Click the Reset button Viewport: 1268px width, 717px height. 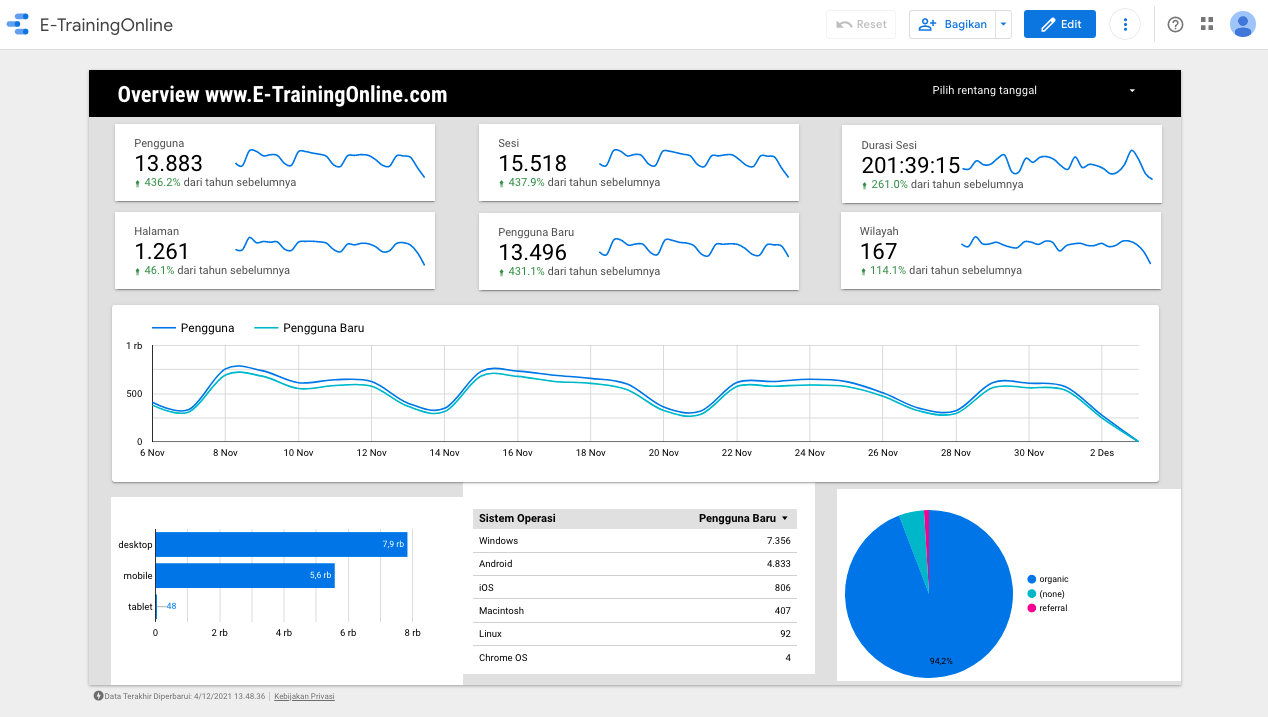pyautogui.click(x=861, y=24)
